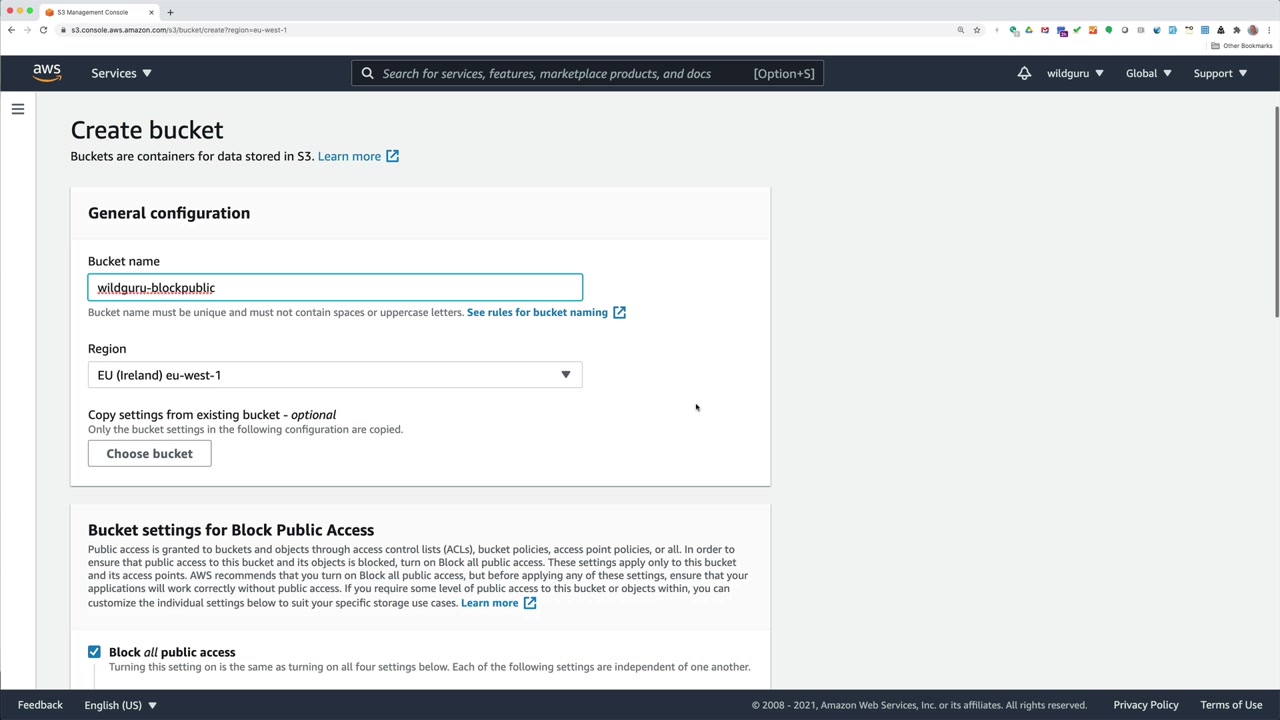Open the wildguru account dropdown
This screenshot has height=720, width=1280.
1075,73
